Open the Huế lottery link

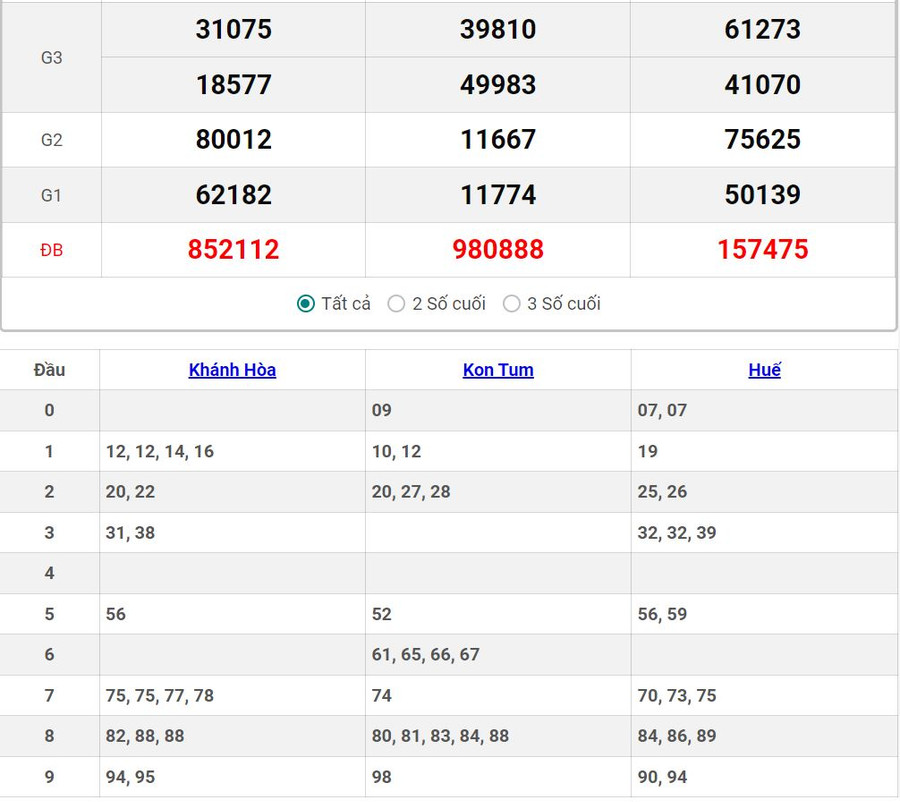764,370
